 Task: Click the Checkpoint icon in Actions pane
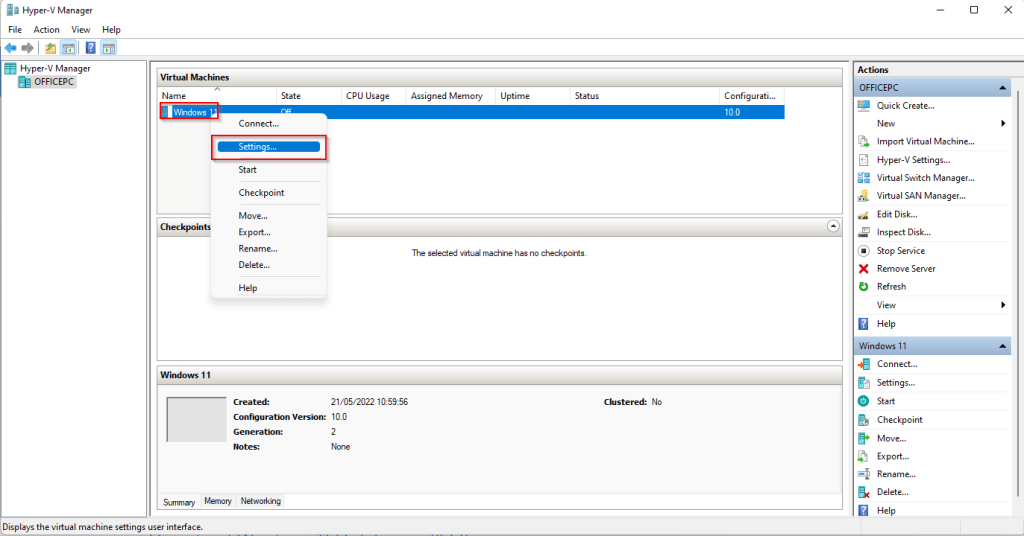pyautogui.click(x=863, y=420)
